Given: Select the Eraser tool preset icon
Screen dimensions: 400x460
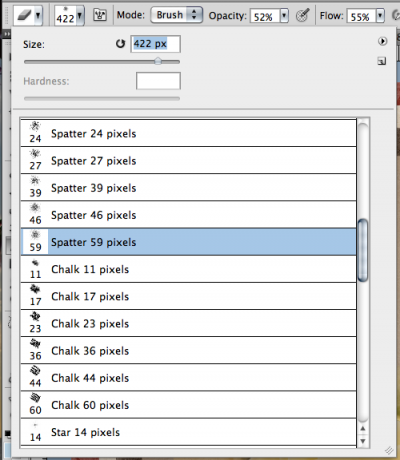Looking at the screenshot, I should pos(24,15).
